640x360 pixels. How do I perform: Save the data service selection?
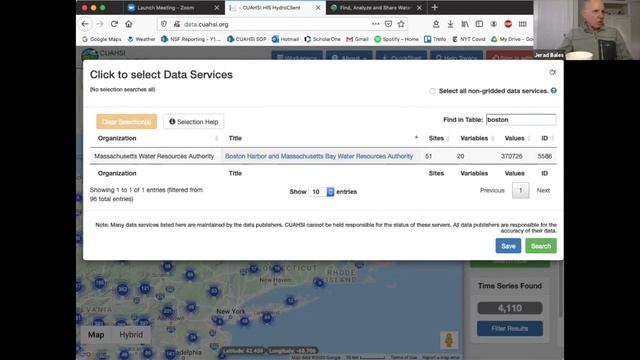point(508,246)
